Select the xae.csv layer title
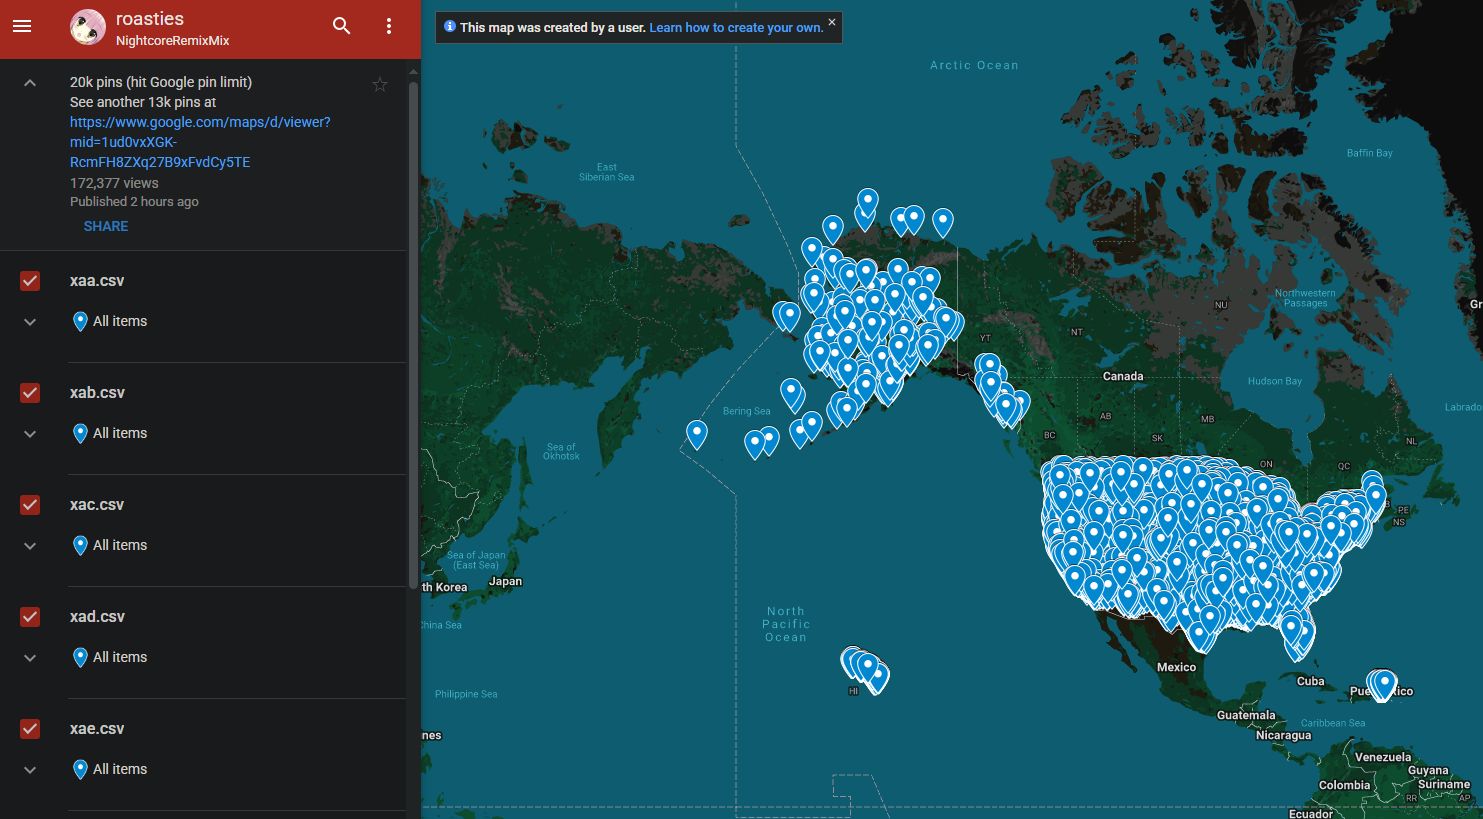This screenshot has width=1483, height=819. click(97, 729)
